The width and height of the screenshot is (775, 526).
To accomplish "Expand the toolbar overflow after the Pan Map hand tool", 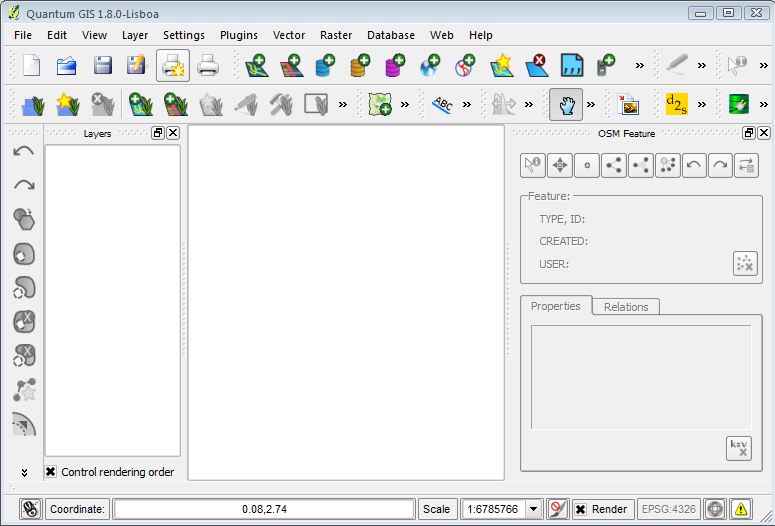I will (591, 104).
